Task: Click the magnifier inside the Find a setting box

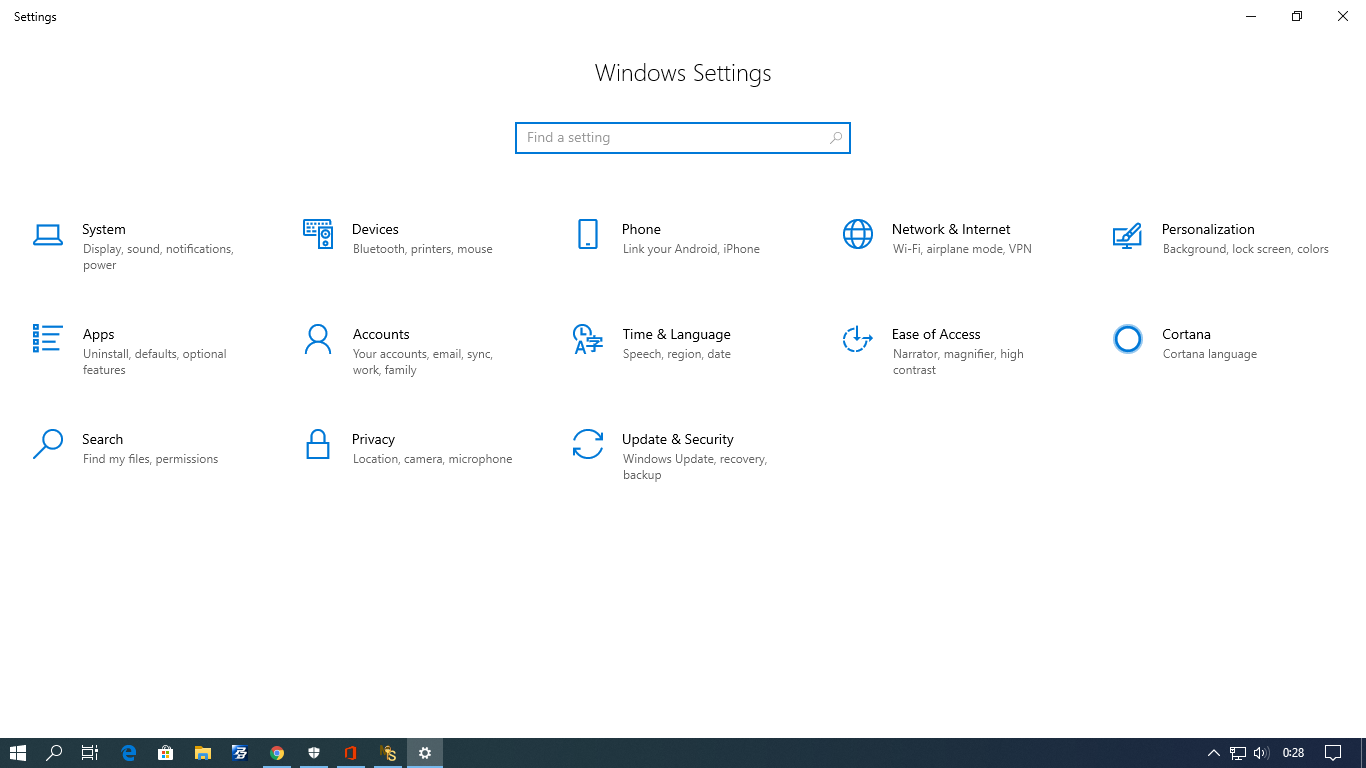Action: tap(836, 138)
